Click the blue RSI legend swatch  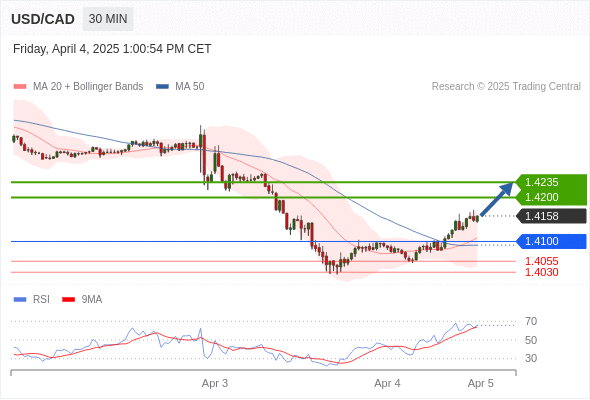(20, 300)
